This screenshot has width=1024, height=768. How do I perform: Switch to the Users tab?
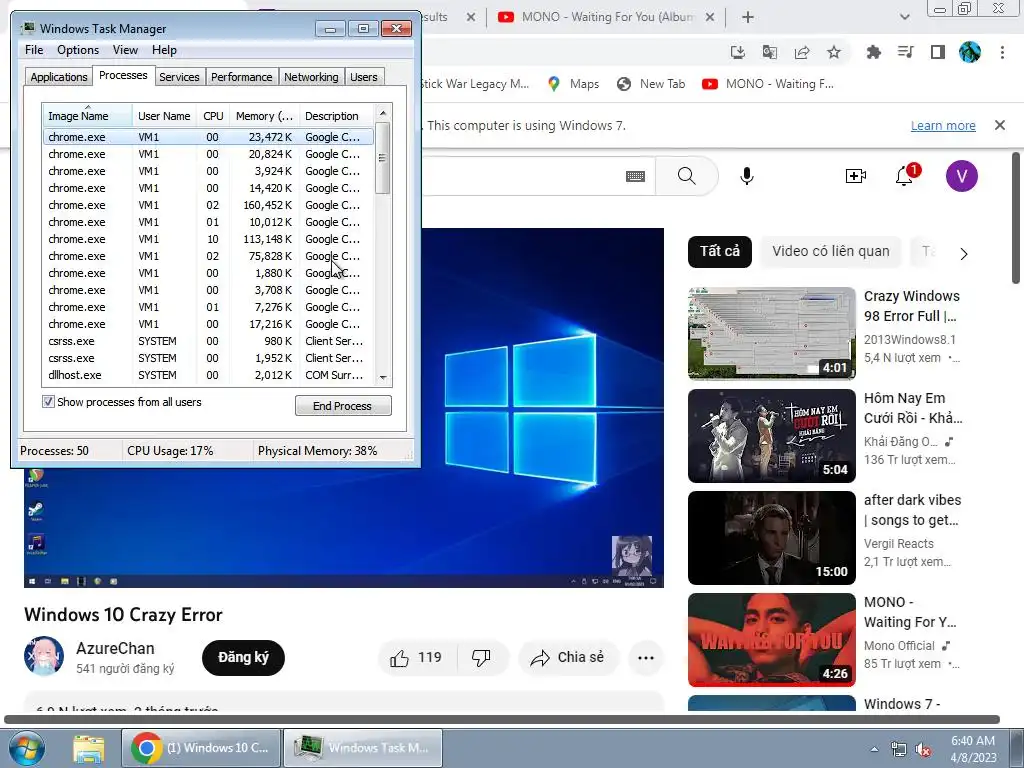364,77
